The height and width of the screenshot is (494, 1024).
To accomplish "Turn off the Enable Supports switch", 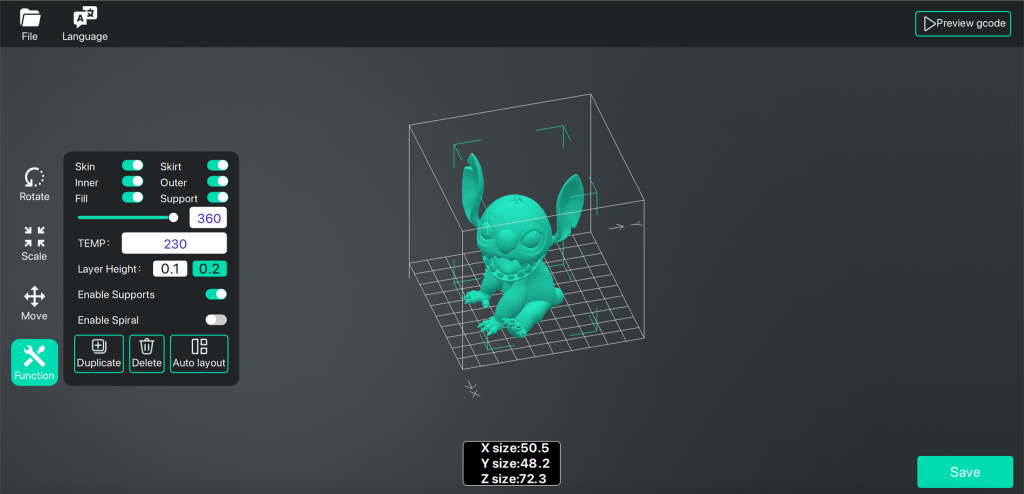I will [x=216, y=295].
